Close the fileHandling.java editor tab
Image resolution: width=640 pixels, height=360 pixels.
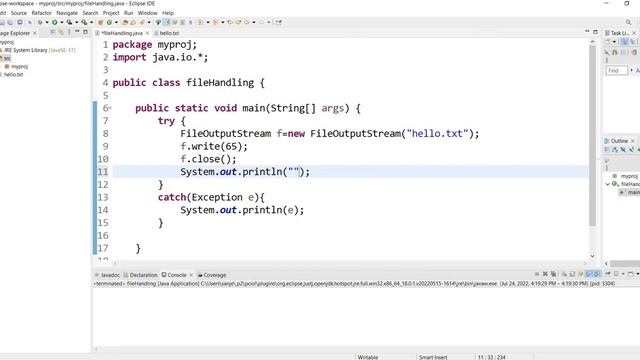pyautogui.click(x=147, y=33)
